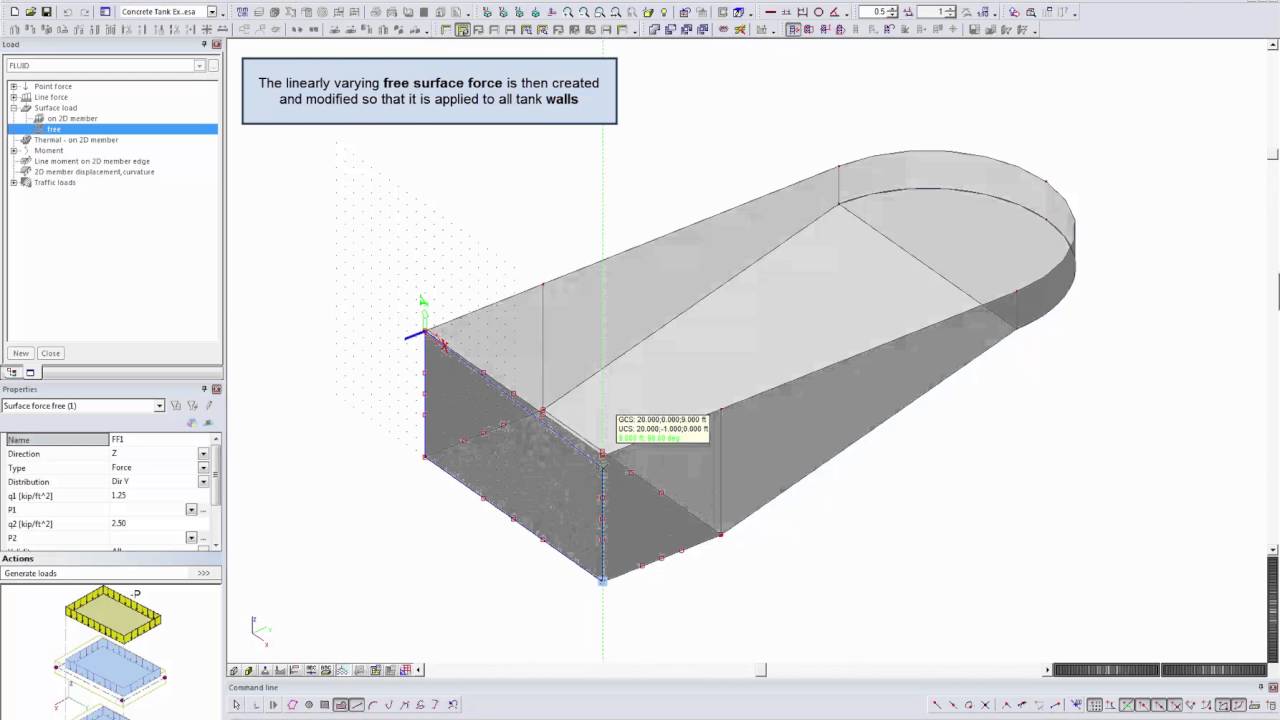Close the Load panel with X icon
The width and height of the screenshot is (1280, 720).
216,45
